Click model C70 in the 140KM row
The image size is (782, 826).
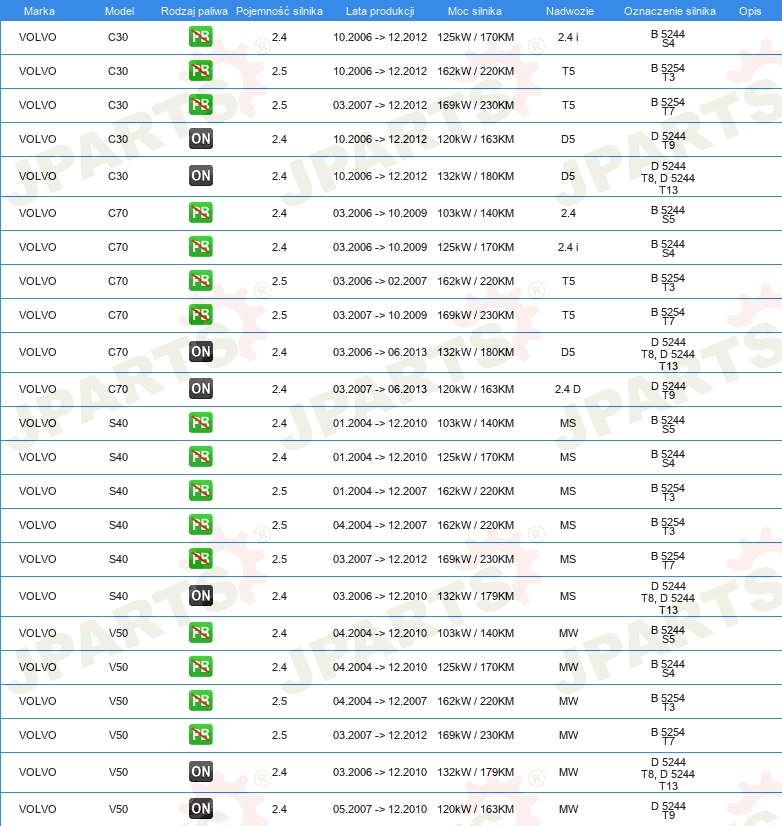[118, 213]
